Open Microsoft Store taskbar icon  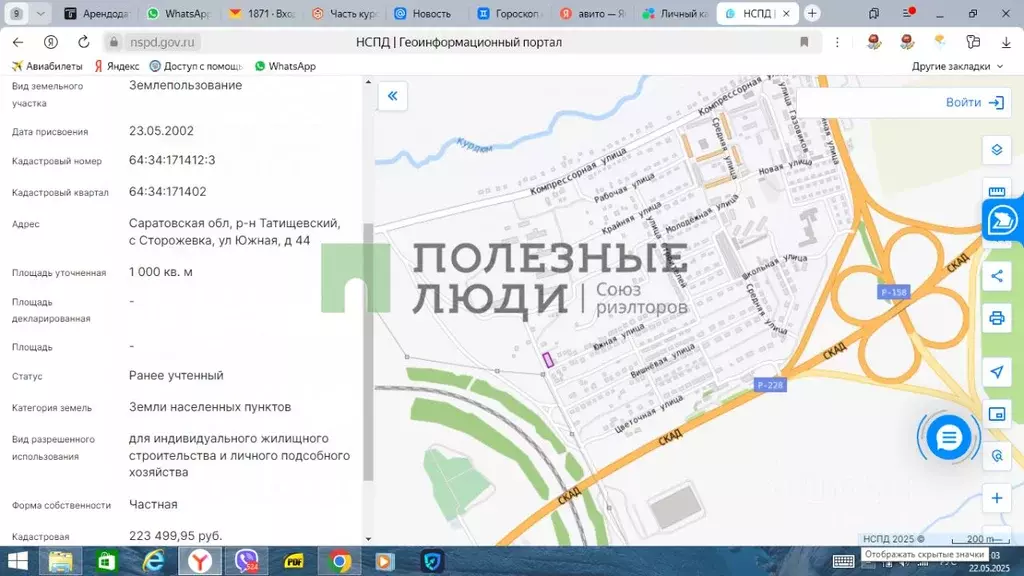tap(106, 561)
